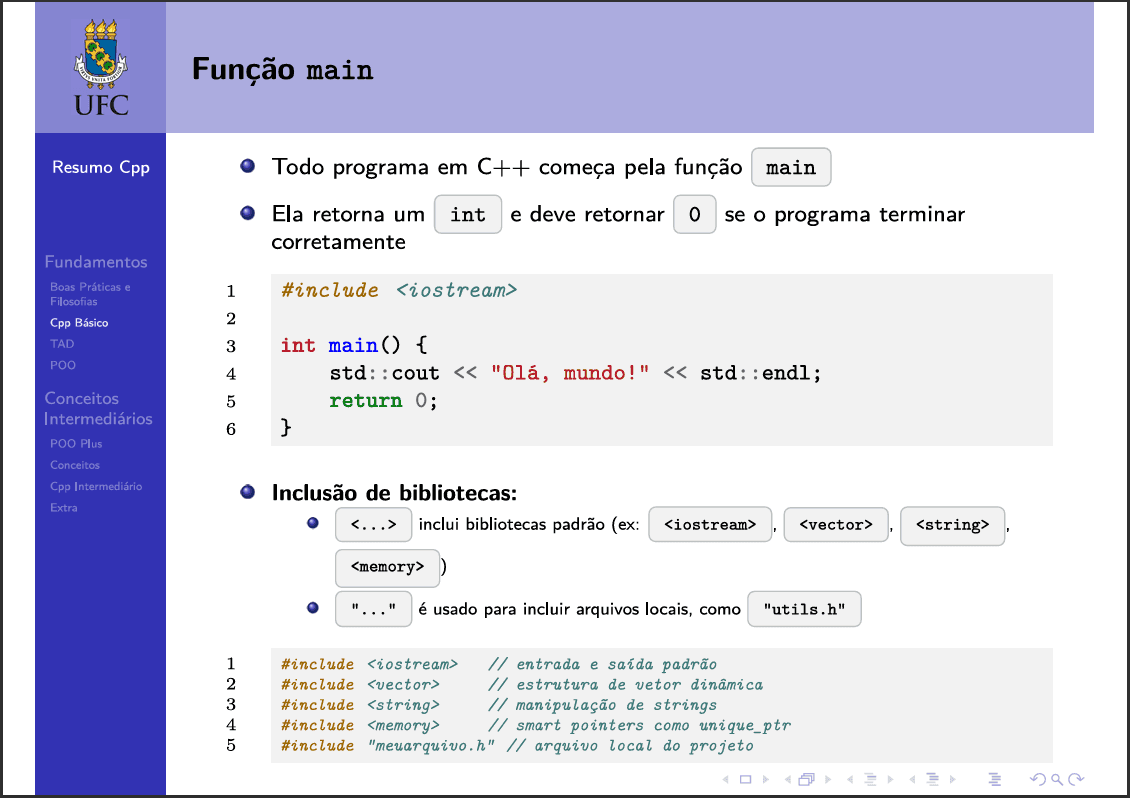Navigate to the TAD subsection

coord(62,344)
